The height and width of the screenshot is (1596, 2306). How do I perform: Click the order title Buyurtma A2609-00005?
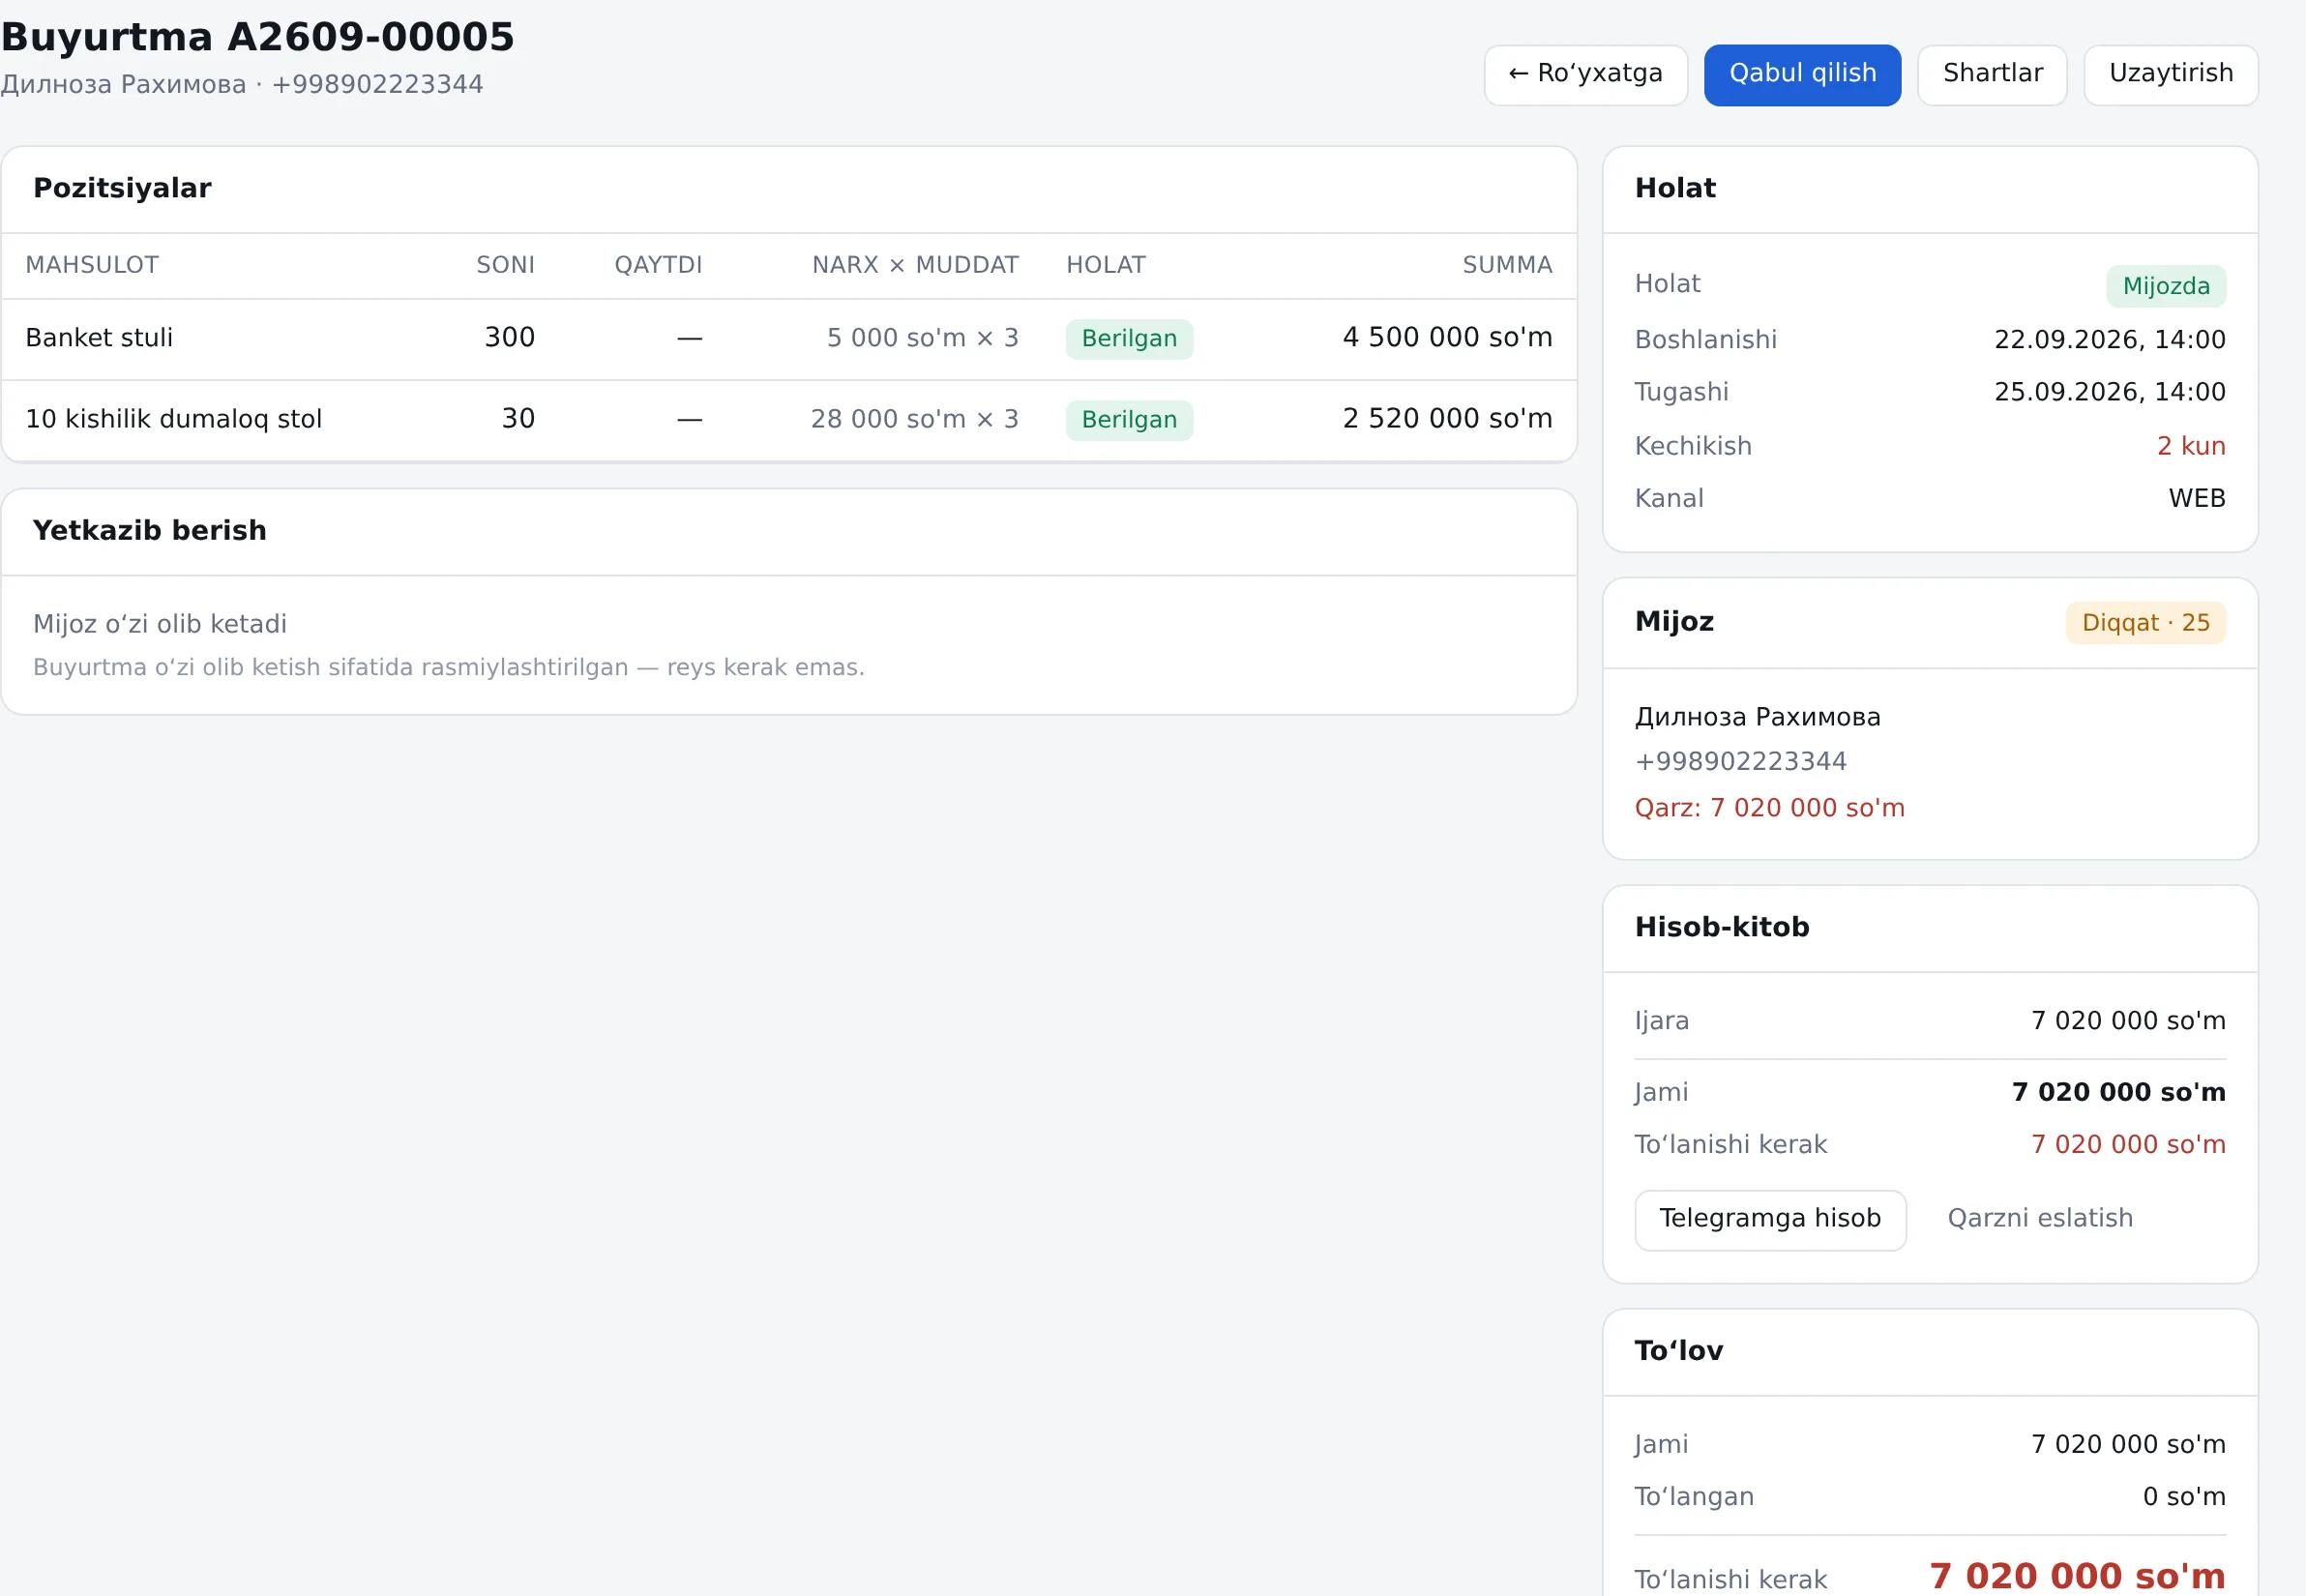coord(258,37)
